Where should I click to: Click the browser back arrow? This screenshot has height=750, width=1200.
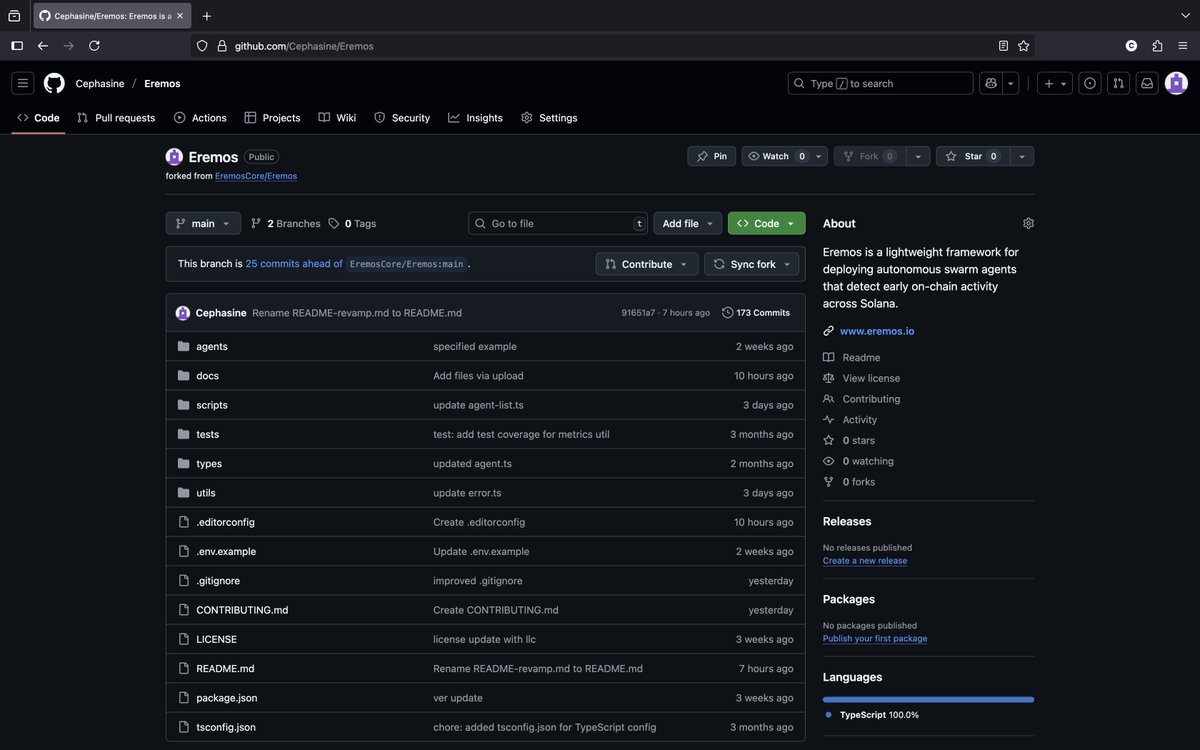42,46
